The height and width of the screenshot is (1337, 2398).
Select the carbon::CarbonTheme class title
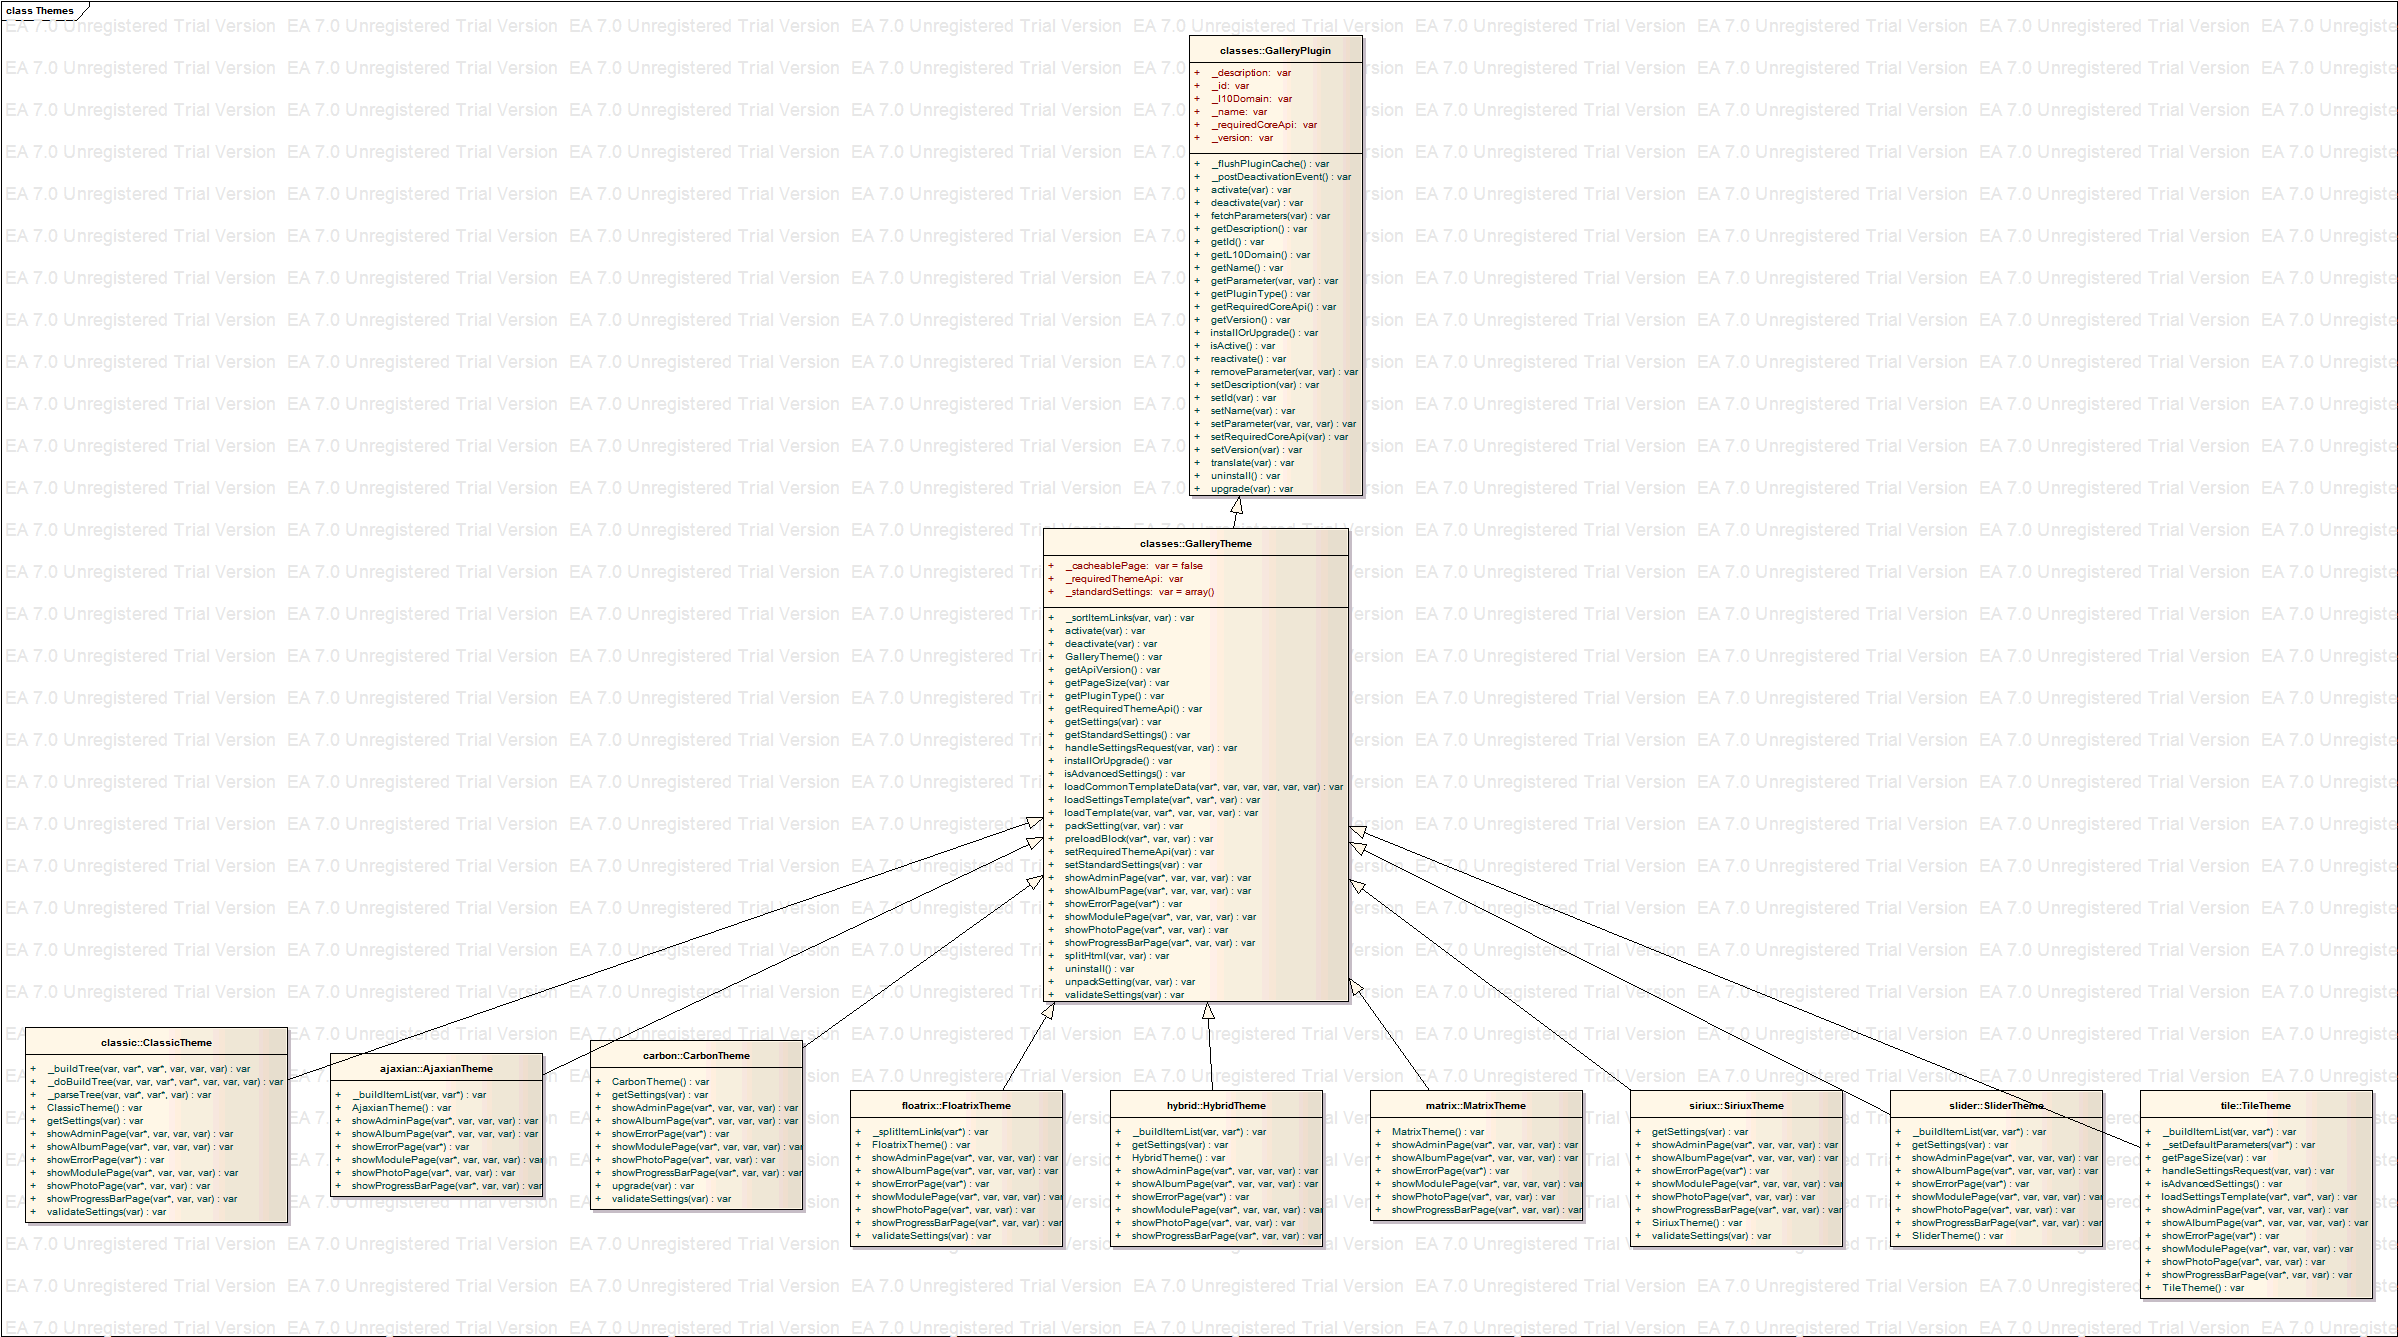696,1056
